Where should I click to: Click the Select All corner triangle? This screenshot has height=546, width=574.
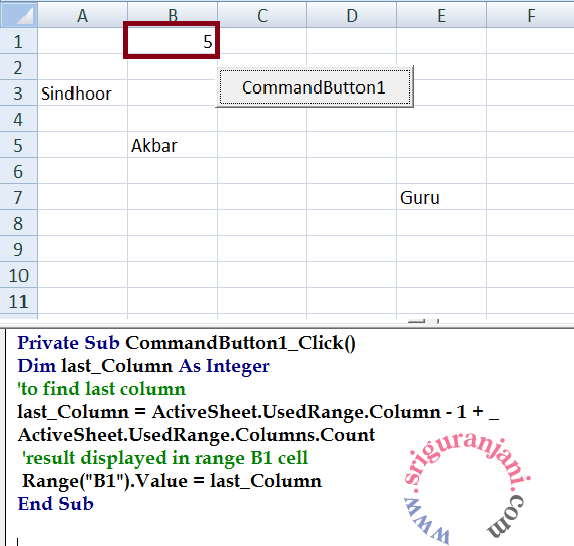(x=19, y=15)
